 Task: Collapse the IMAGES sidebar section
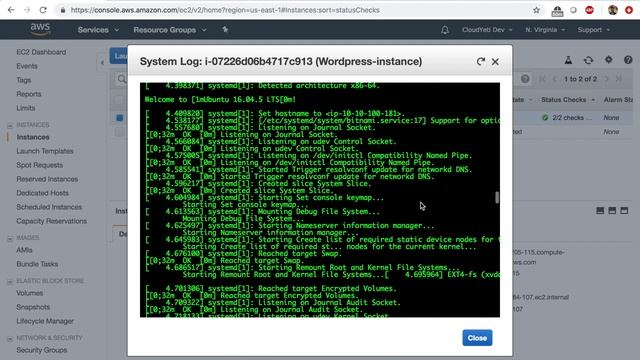coord(10,238)
